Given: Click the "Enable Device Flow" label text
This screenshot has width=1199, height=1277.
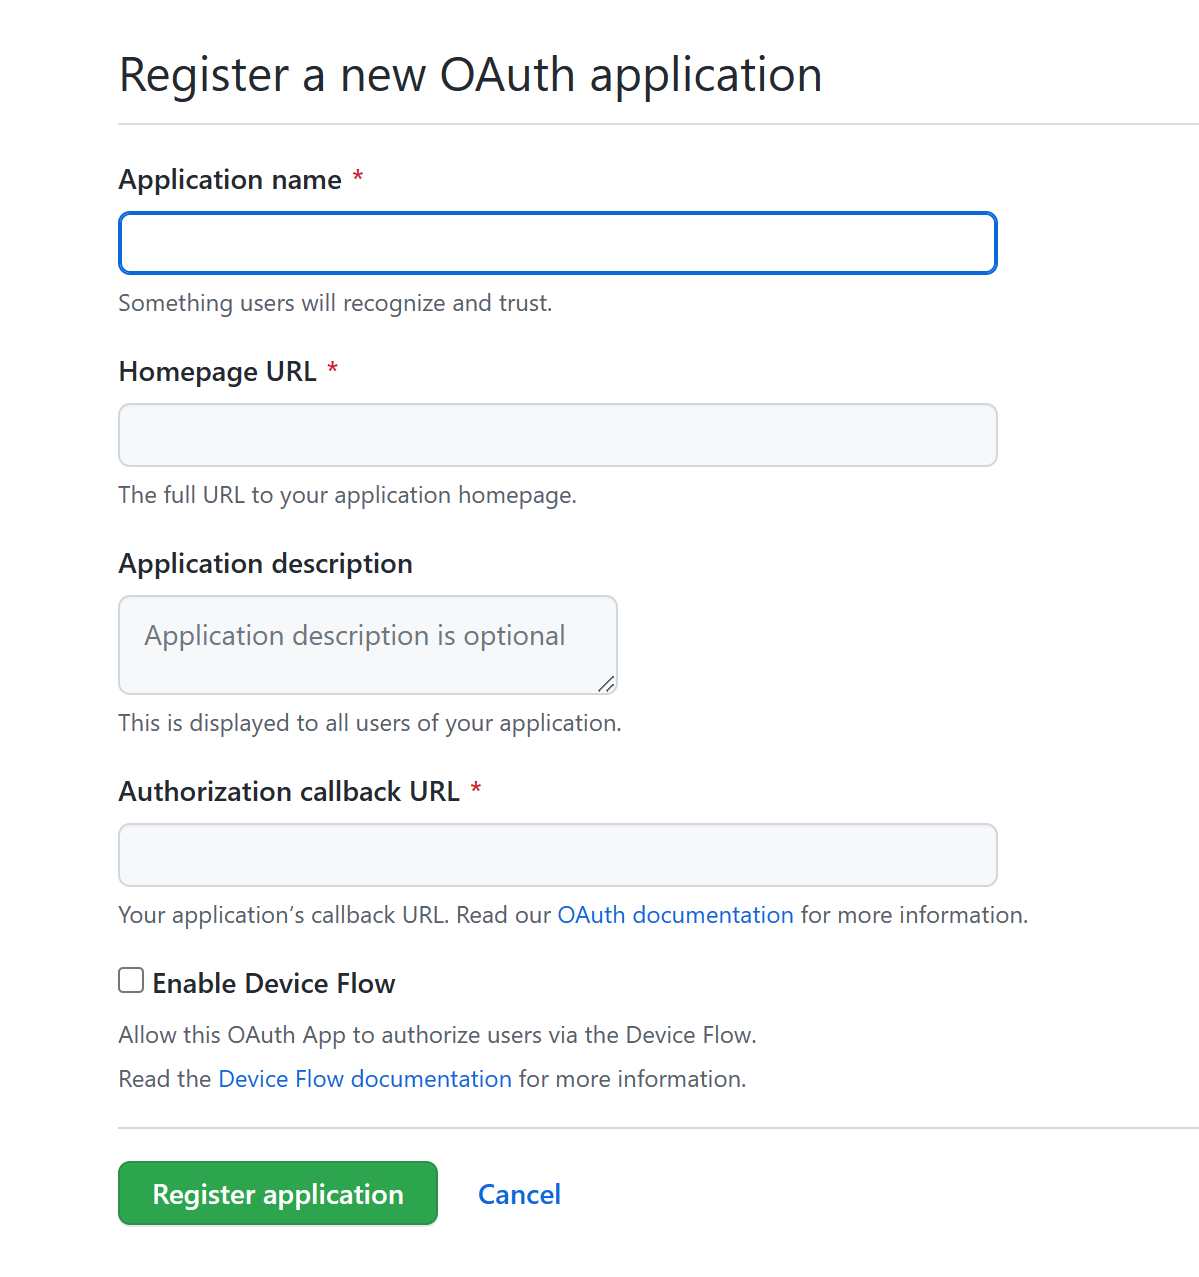Looking at the screenshot, I should pyautogui.click(x=274, y=984).
